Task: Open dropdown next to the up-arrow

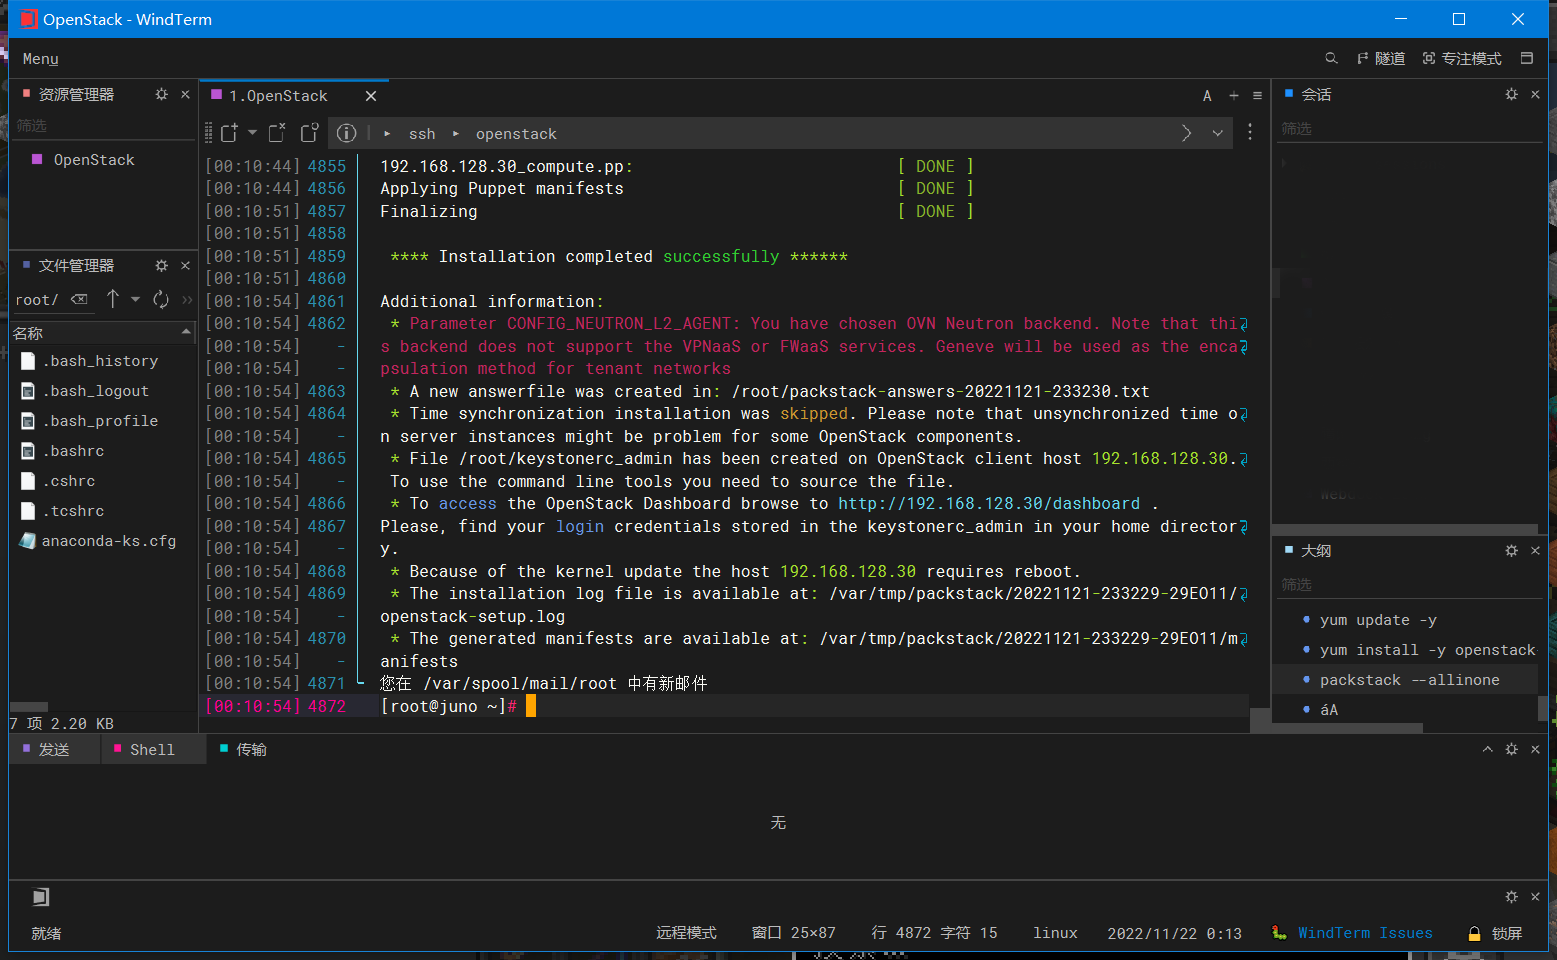Action: pos(135,299)
